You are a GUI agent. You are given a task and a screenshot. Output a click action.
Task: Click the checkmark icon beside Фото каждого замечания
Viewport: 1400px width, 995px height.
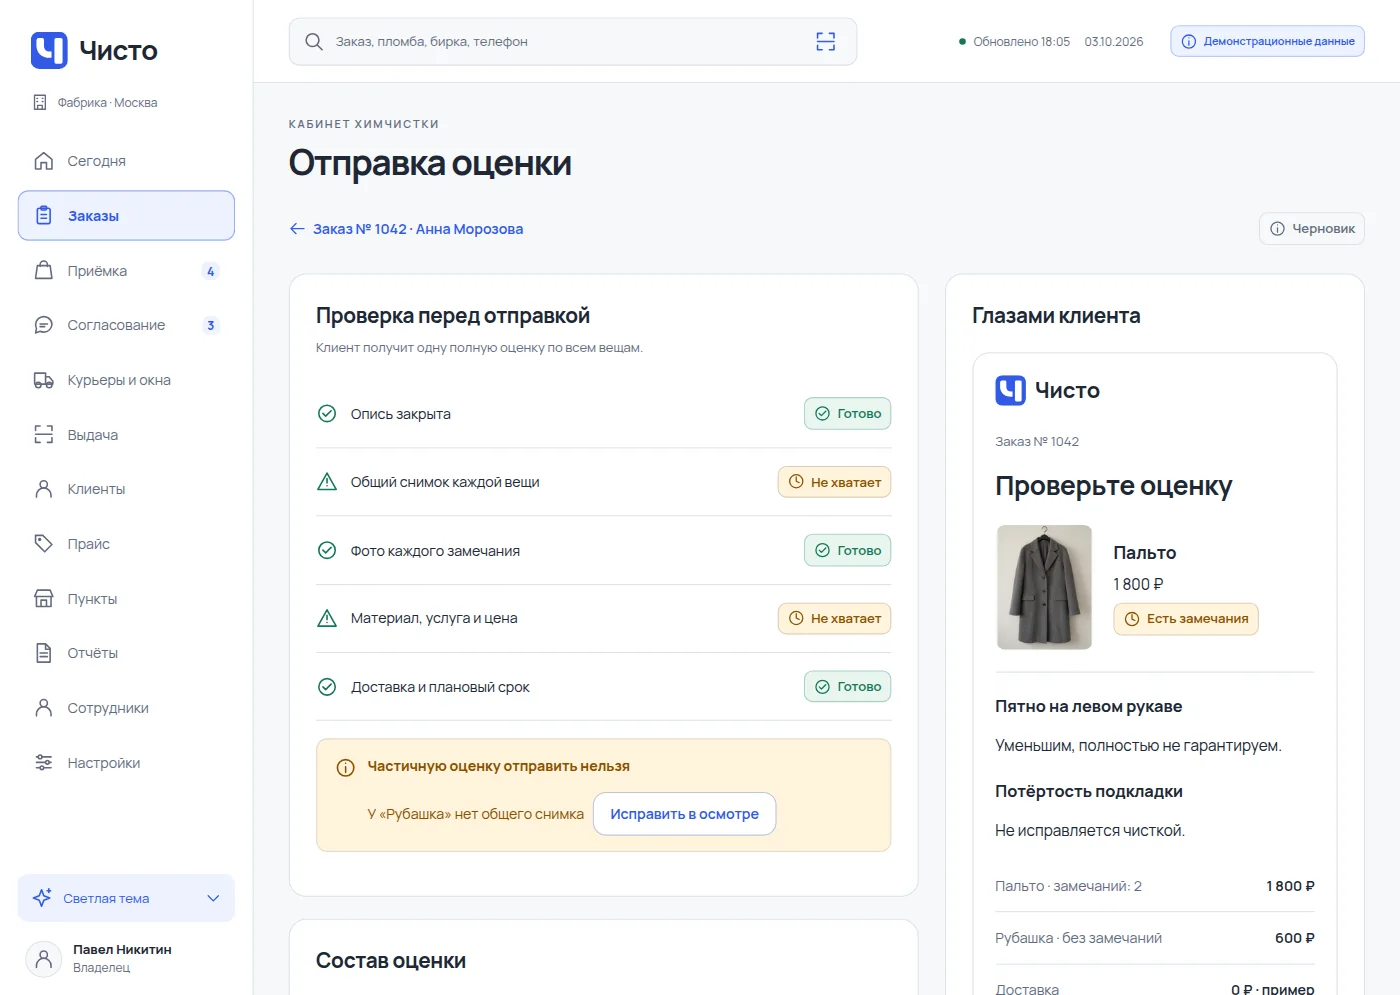327,550
